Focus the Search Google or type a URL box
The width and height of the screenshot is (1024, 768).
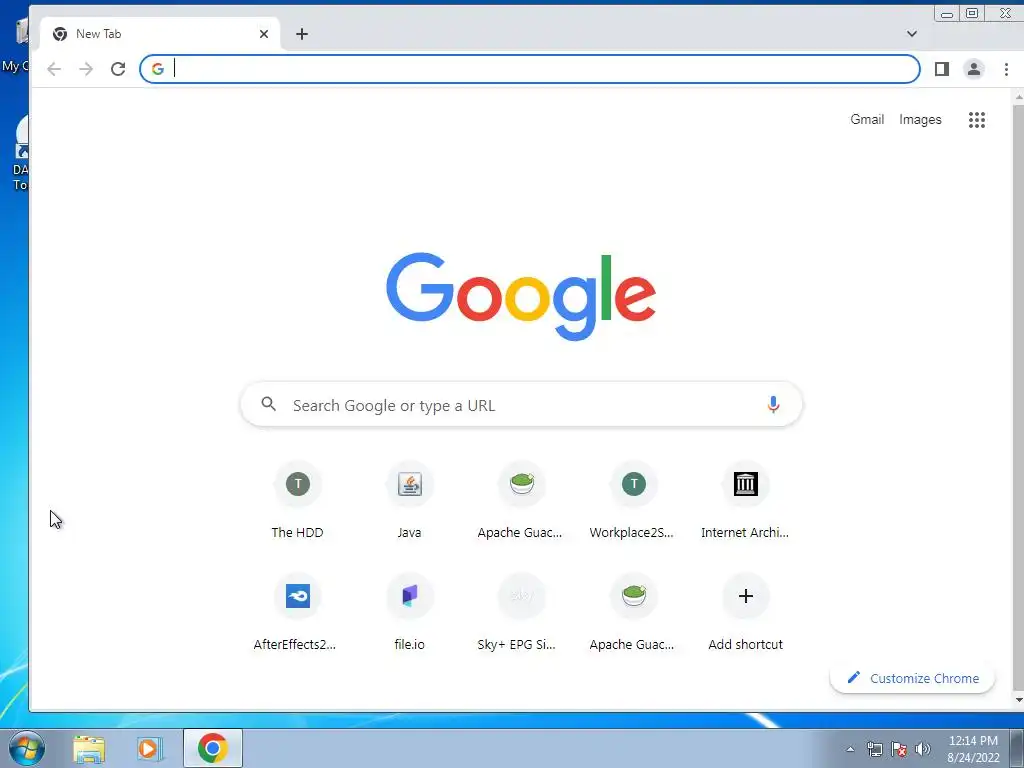[521, 405]
